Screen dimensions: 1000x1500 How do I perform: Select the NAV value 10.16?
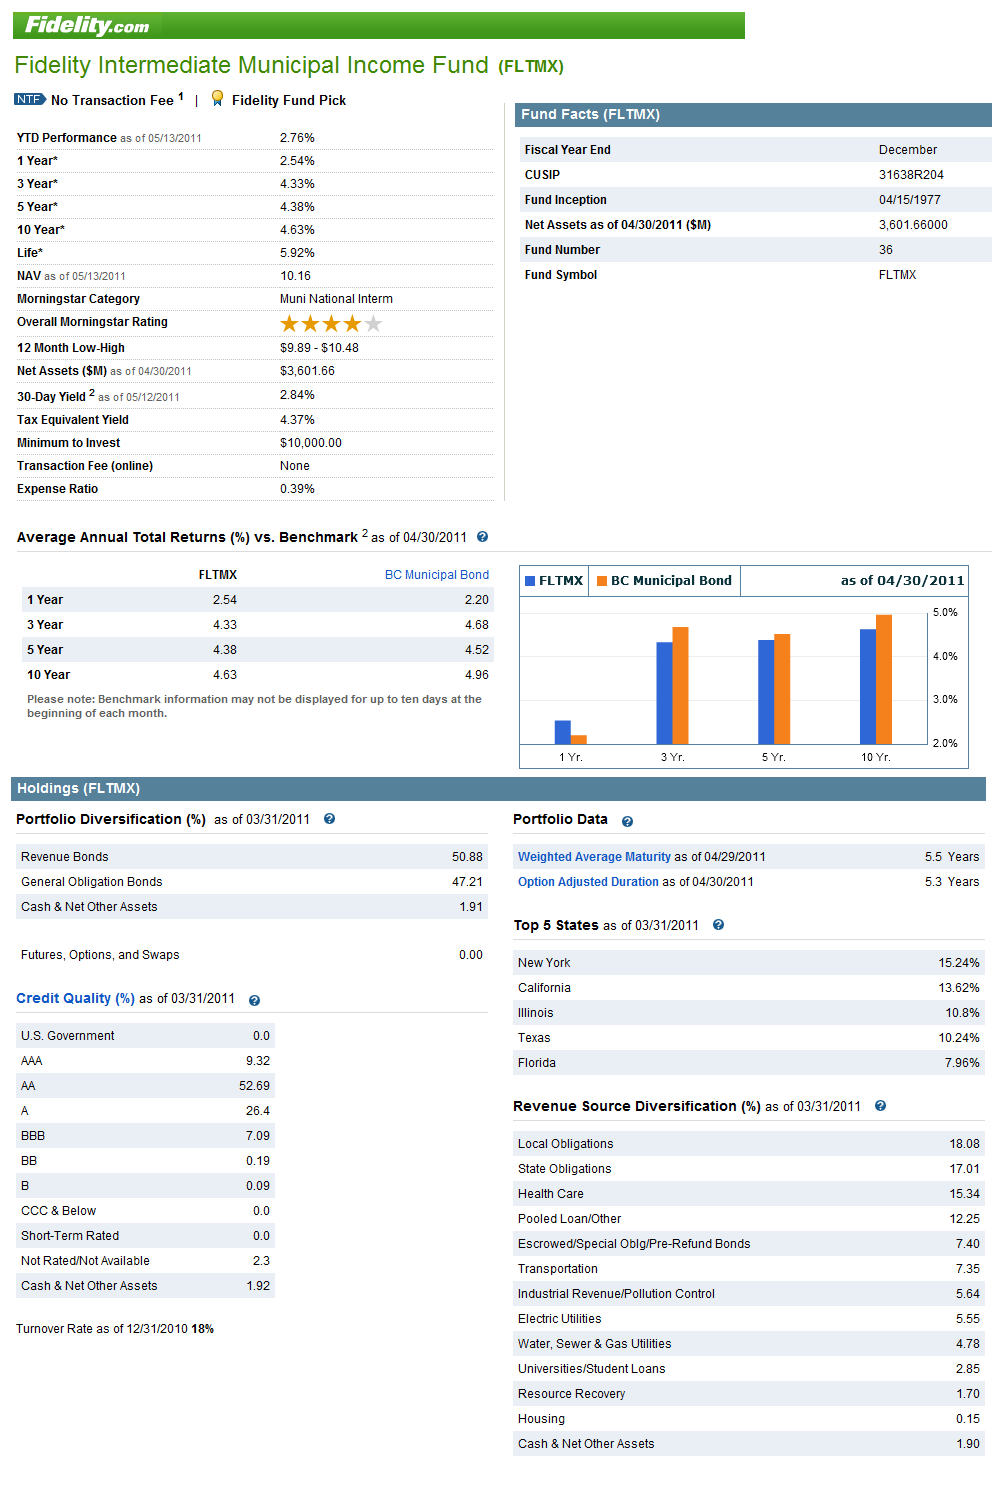point(295,276)
